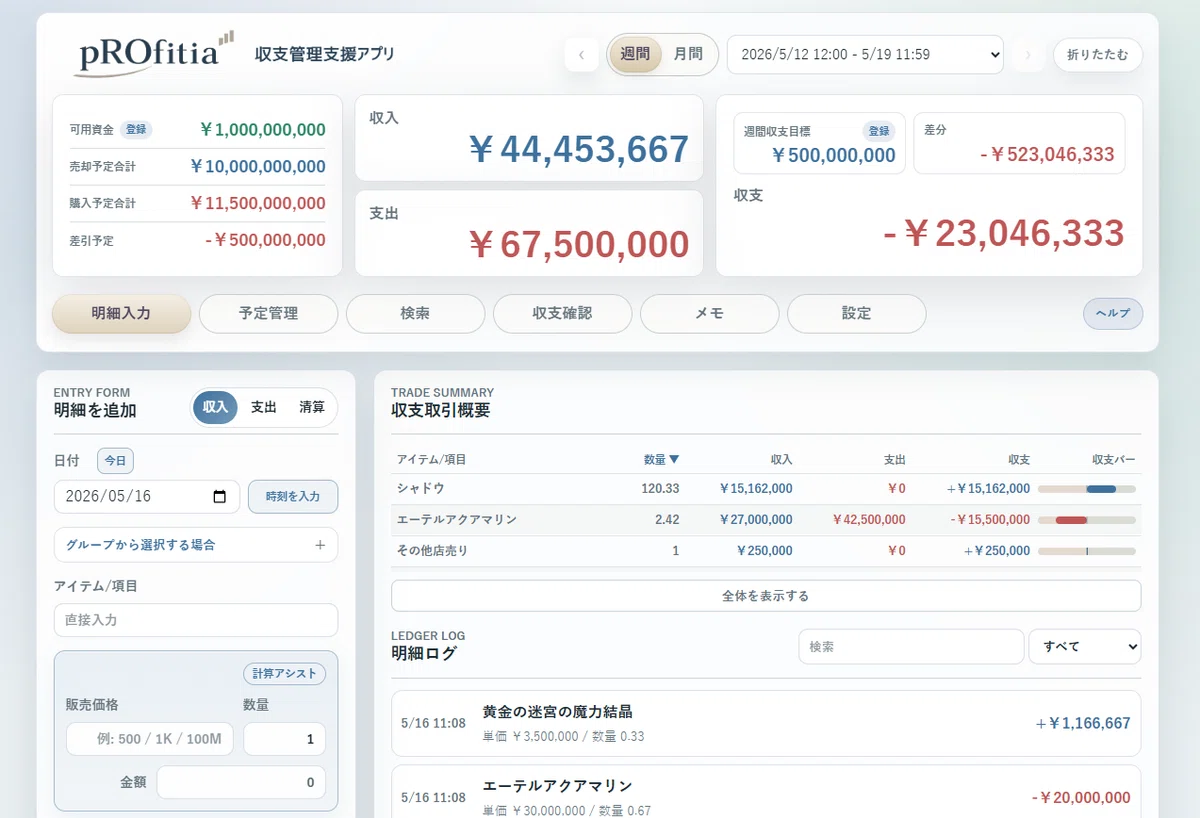The image size is (1200, 818).
Task: Click ￥42,500,000 expense cell
Action: pos(869,520)
